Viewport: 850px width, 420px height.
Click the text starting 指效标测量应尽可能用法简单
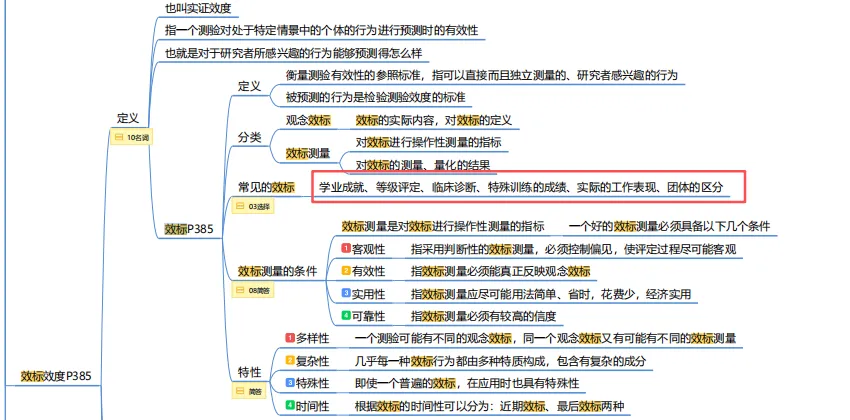pos(551,294)
